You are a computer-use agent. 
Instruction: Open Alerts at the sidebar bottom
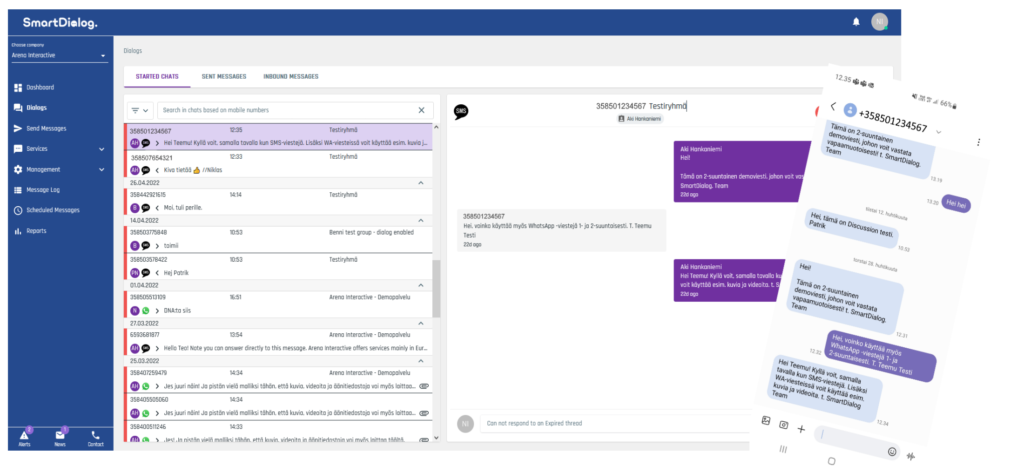coord(24,438)
